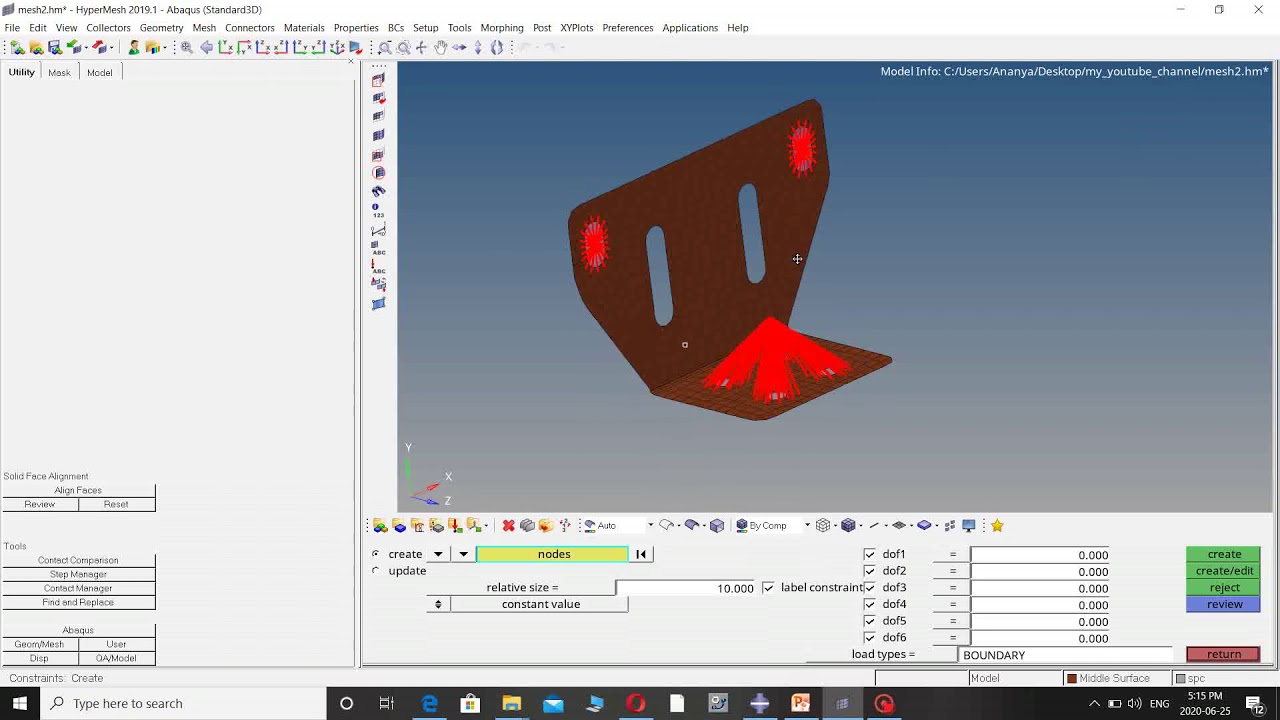Click the Middle Surface component color swatch
Image resolution: width=1280 pixels, height=720 pixels.
point(1071,678)
